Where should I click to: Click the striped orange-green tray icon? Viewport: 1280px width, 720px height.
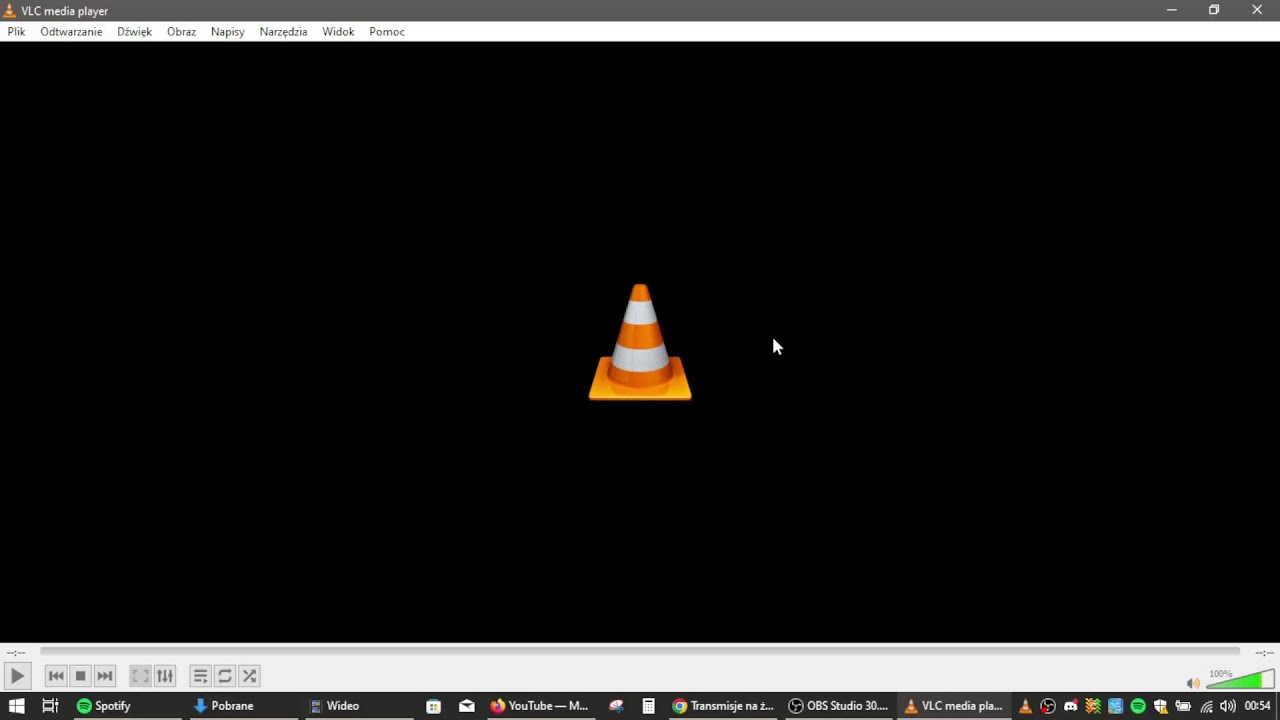(x=1093, y=706)
